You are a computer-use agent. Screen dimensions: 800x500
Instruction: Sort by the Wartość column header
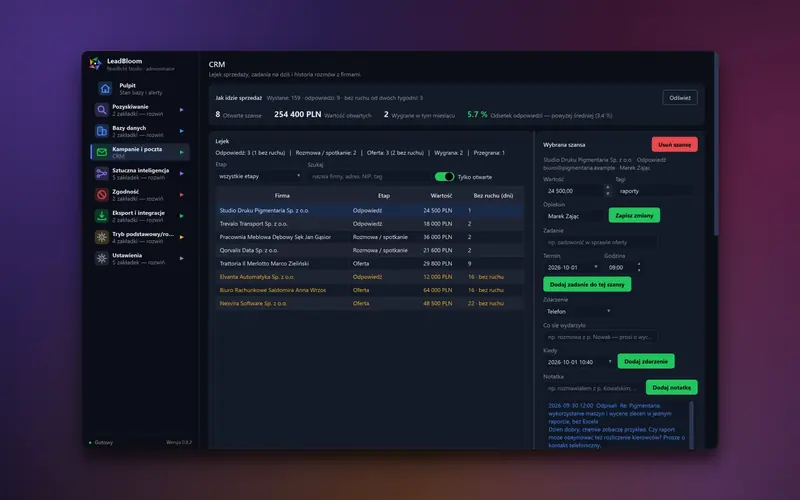(x=441, y=195)
